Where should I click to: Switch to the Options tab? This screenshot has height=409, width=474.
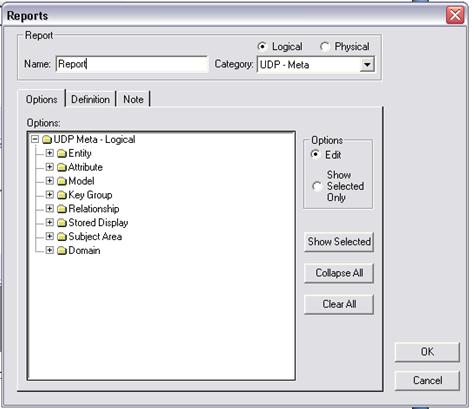point(42,99)
